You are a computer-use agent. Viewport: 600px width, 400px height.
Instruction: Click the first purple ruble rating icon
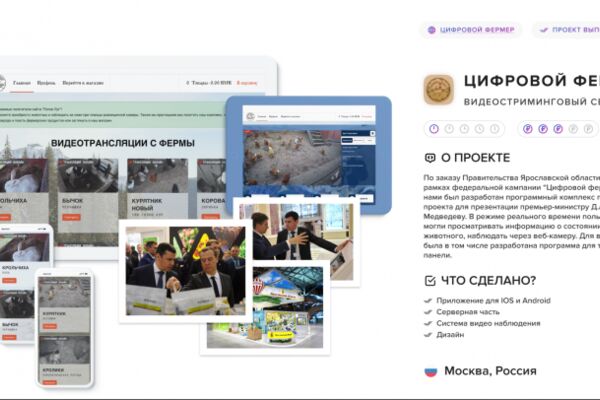(528, 129)
